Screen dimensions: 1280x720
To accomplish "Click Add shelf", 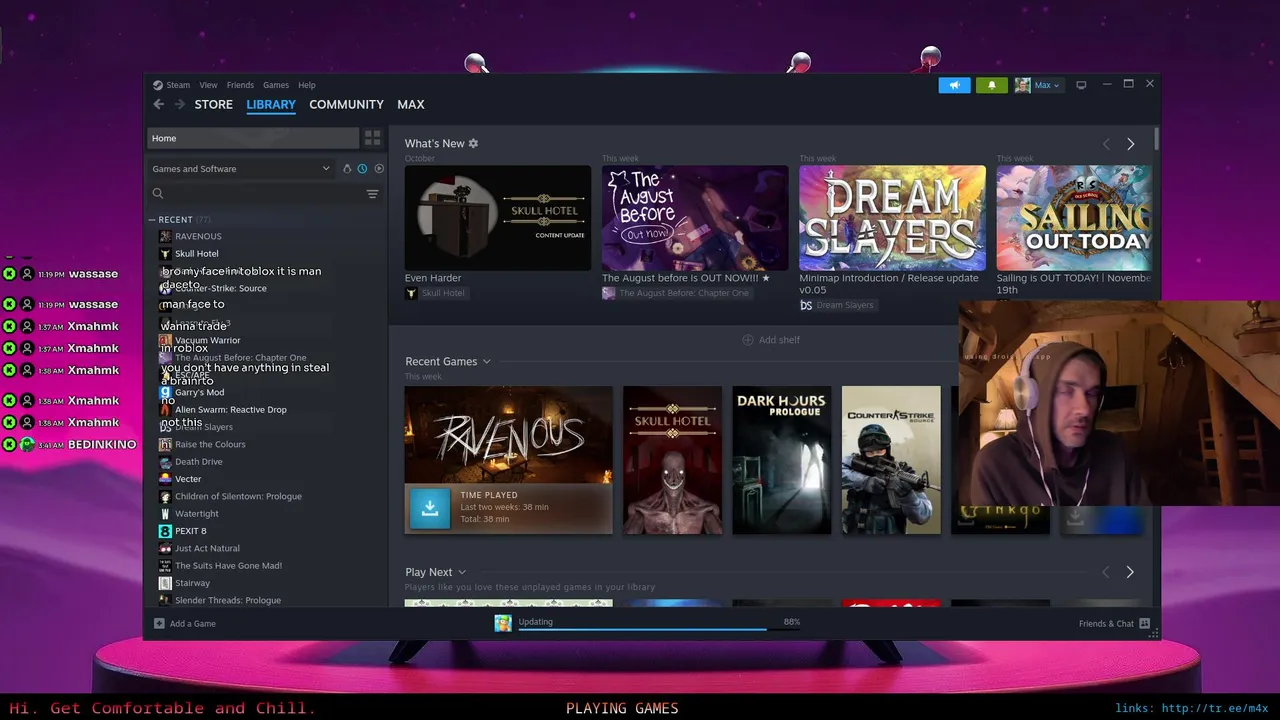I will click(x=771, y=340).
